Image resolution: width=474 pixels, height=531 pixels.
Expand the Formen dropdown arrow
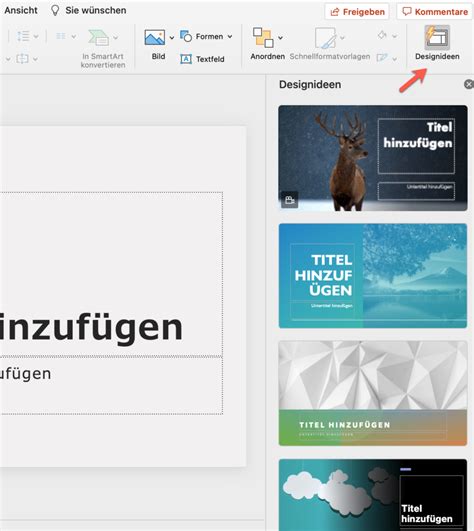pyautogui.click(x=230, y=36)
